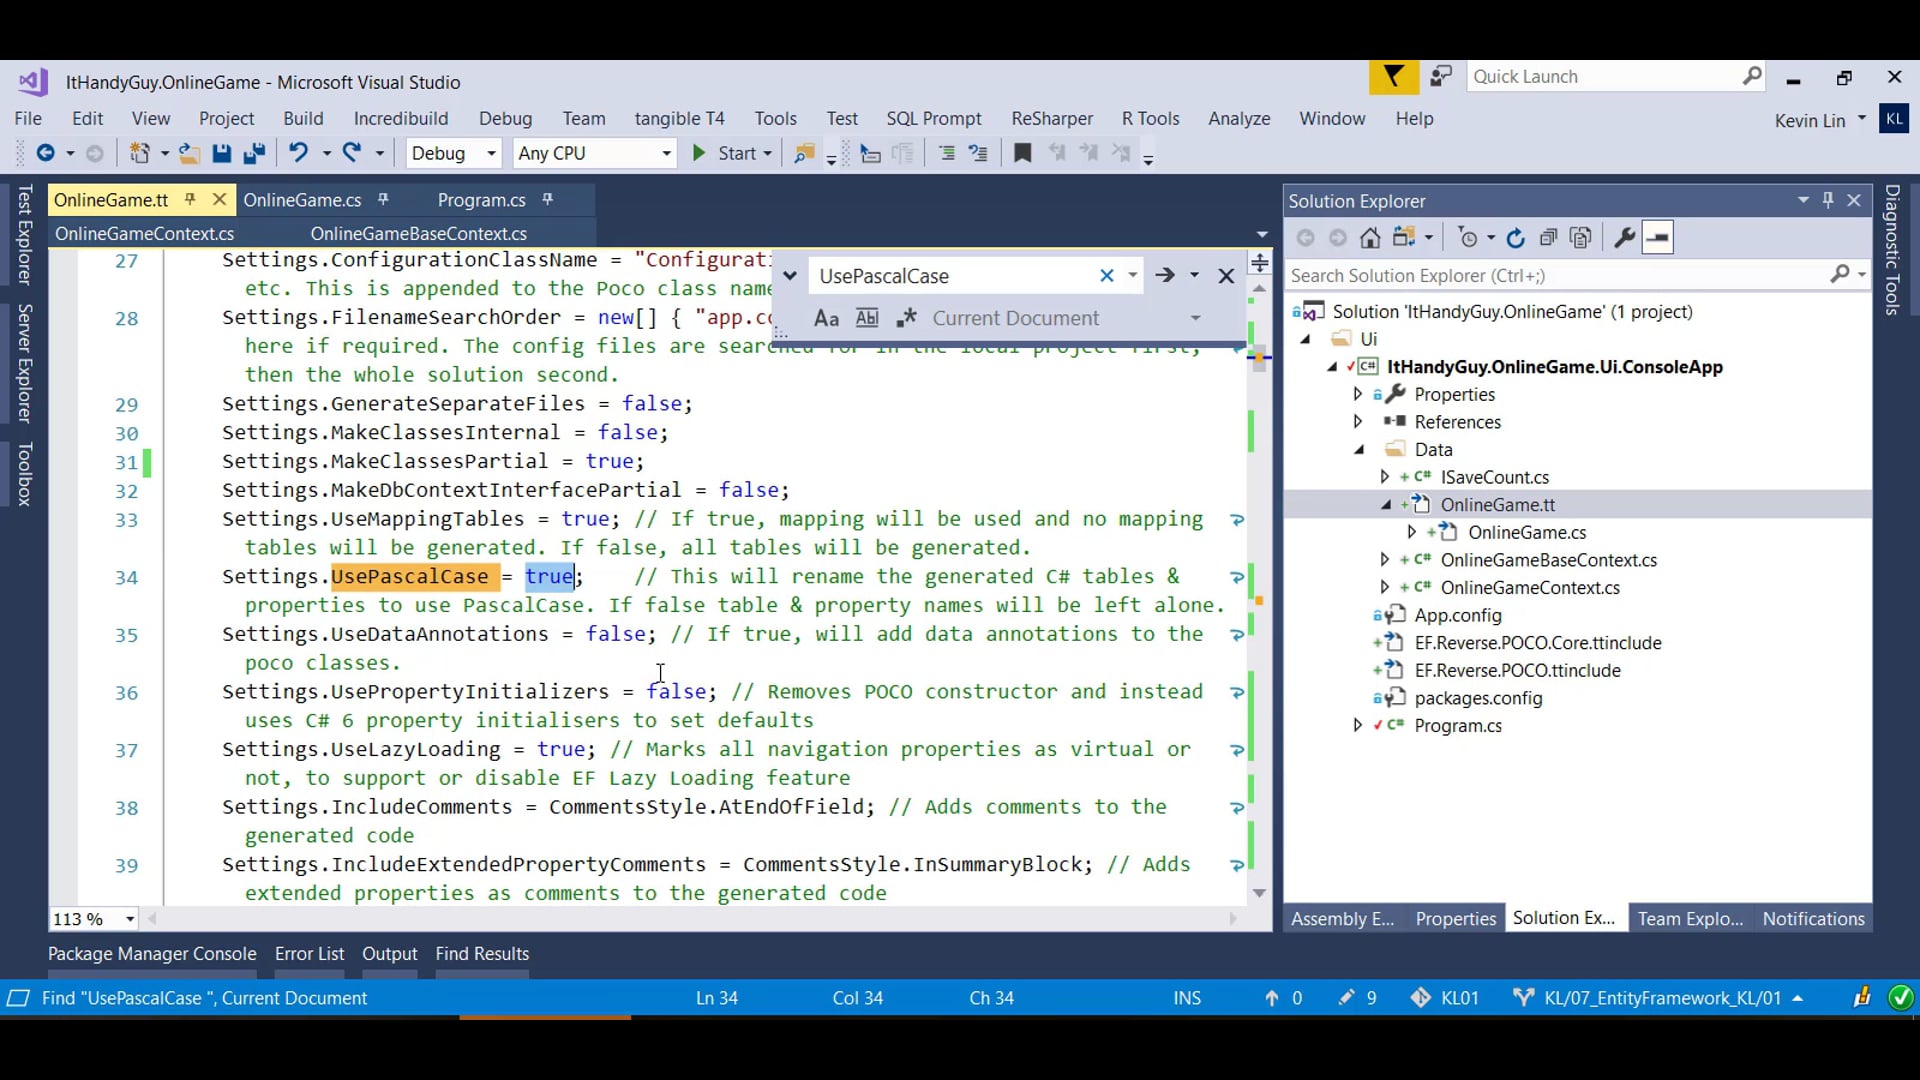Switch to the Program.cs tab
1920x1080 pixels.
(x=481, y=200)
